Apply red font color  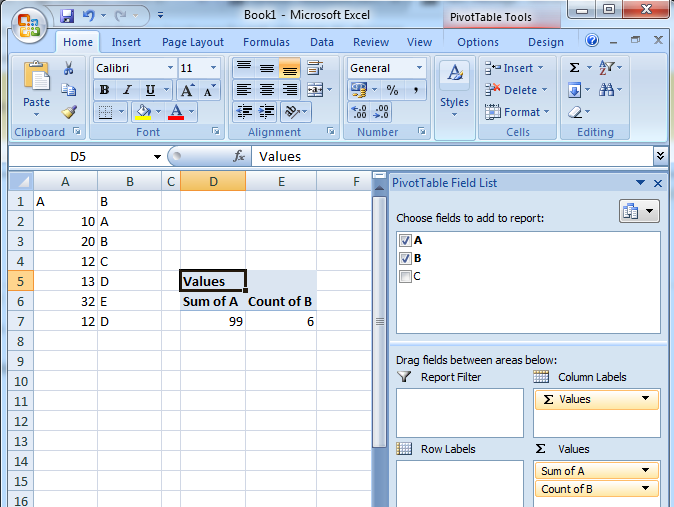tap(176, 112)
